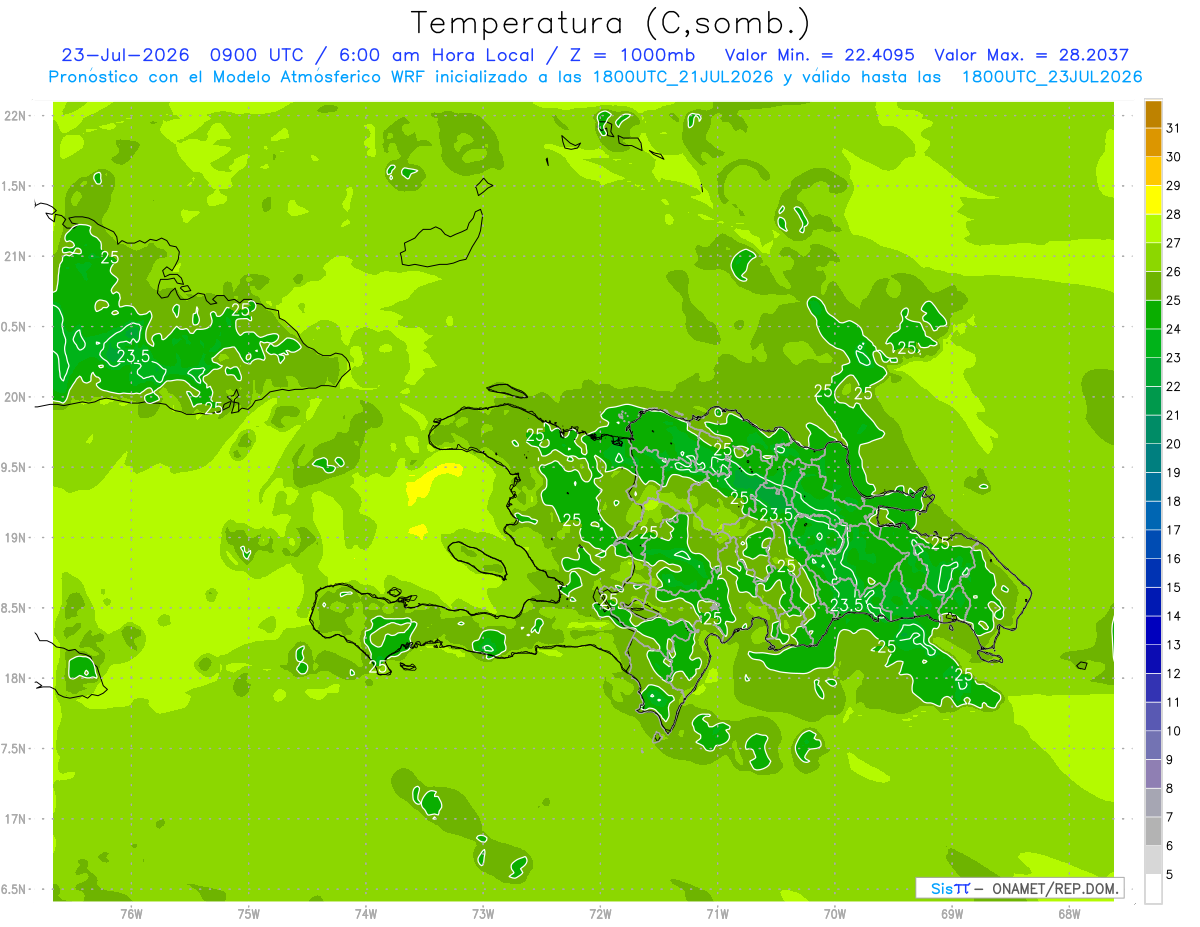This screenshot has width=1200, height=927.
Task: Click the 'Valor Min. = 22.4095' readout
Action: coord(821,55)
